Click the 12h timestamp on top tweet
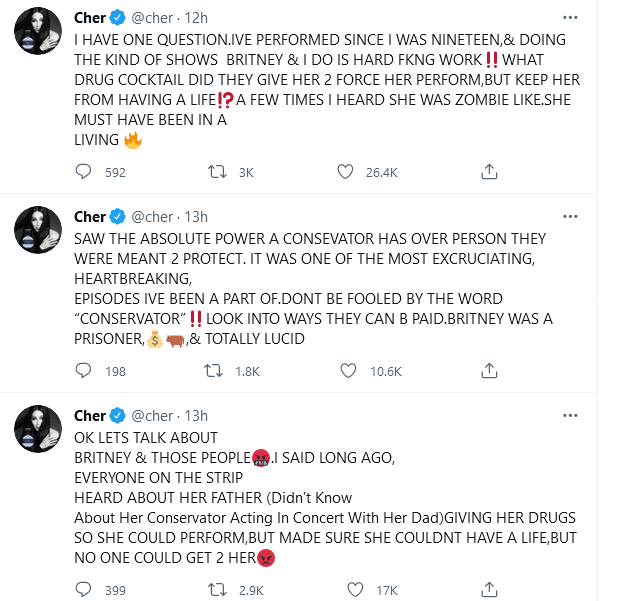624x601 pixels. [198, 18]
